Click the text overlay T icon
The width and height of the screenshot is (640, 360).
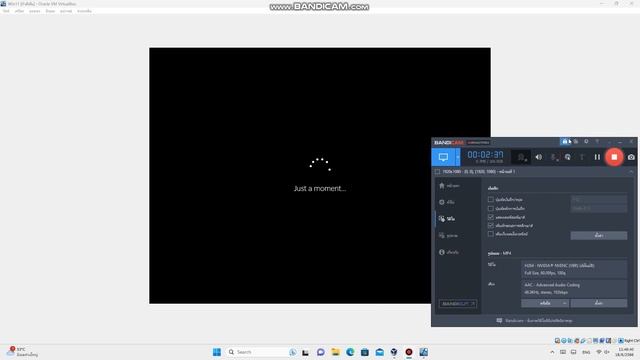582,157
